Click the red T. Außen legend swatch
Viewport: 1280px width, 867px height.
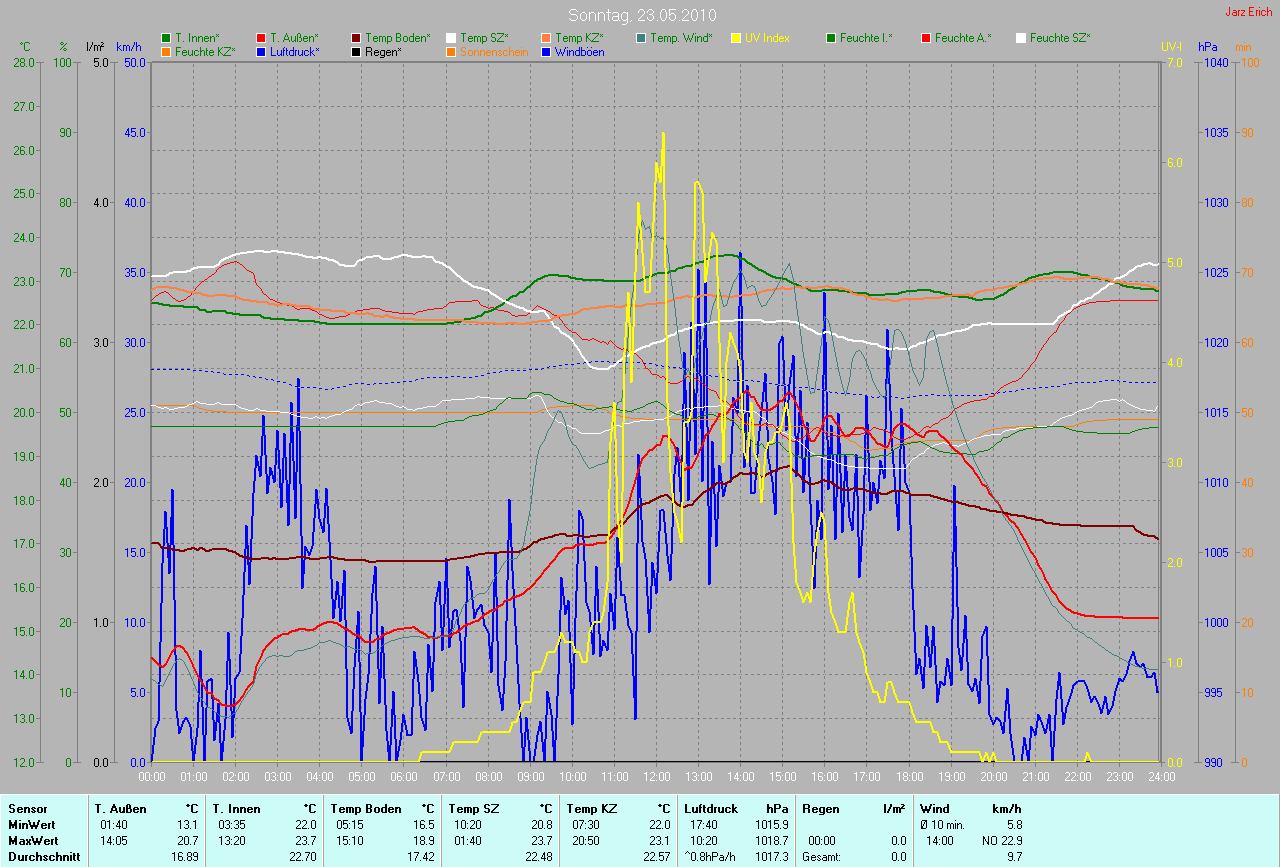[261, 38]
